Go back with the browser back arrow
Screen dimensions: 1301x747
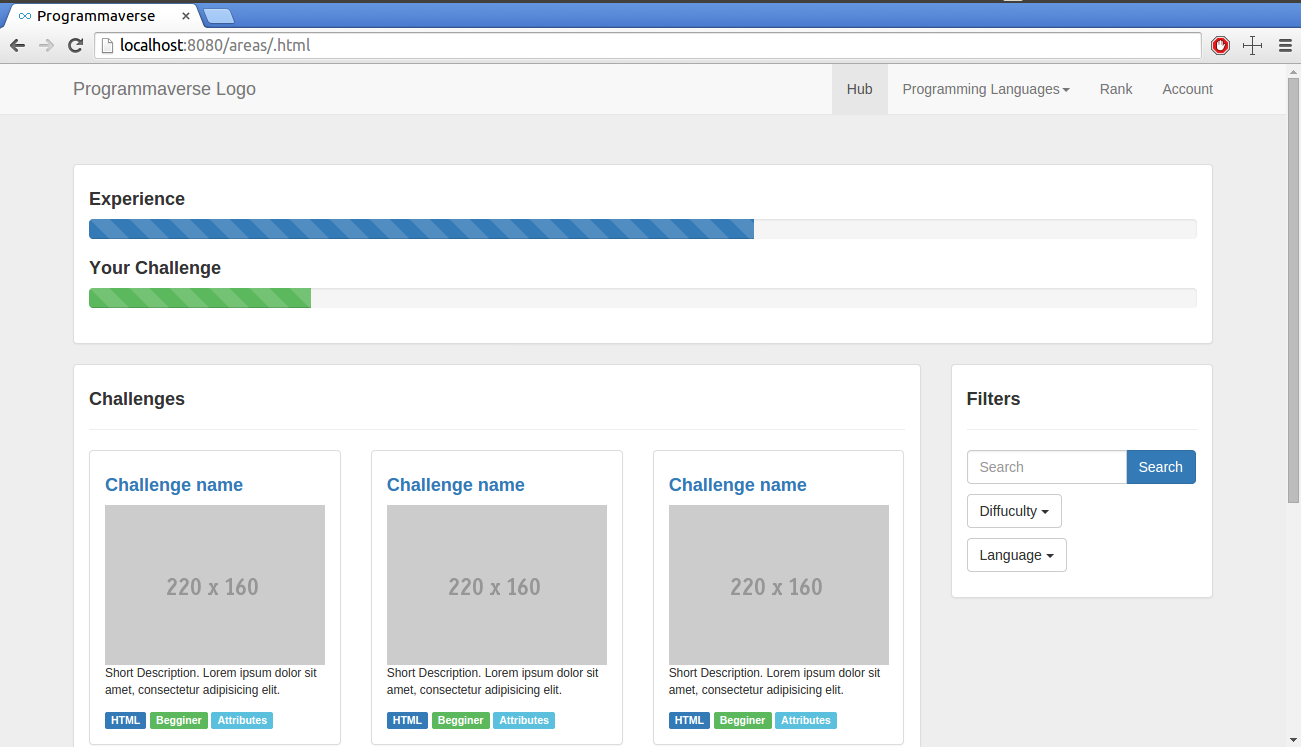17,45
